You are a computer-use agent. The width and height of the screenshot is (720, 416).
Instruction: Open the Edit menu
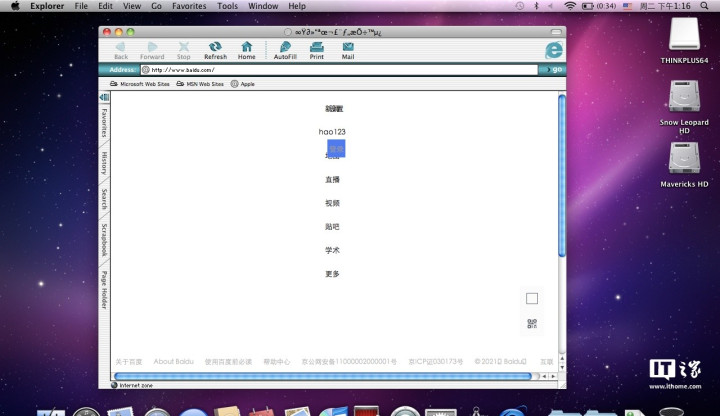[x=105, y=6]
